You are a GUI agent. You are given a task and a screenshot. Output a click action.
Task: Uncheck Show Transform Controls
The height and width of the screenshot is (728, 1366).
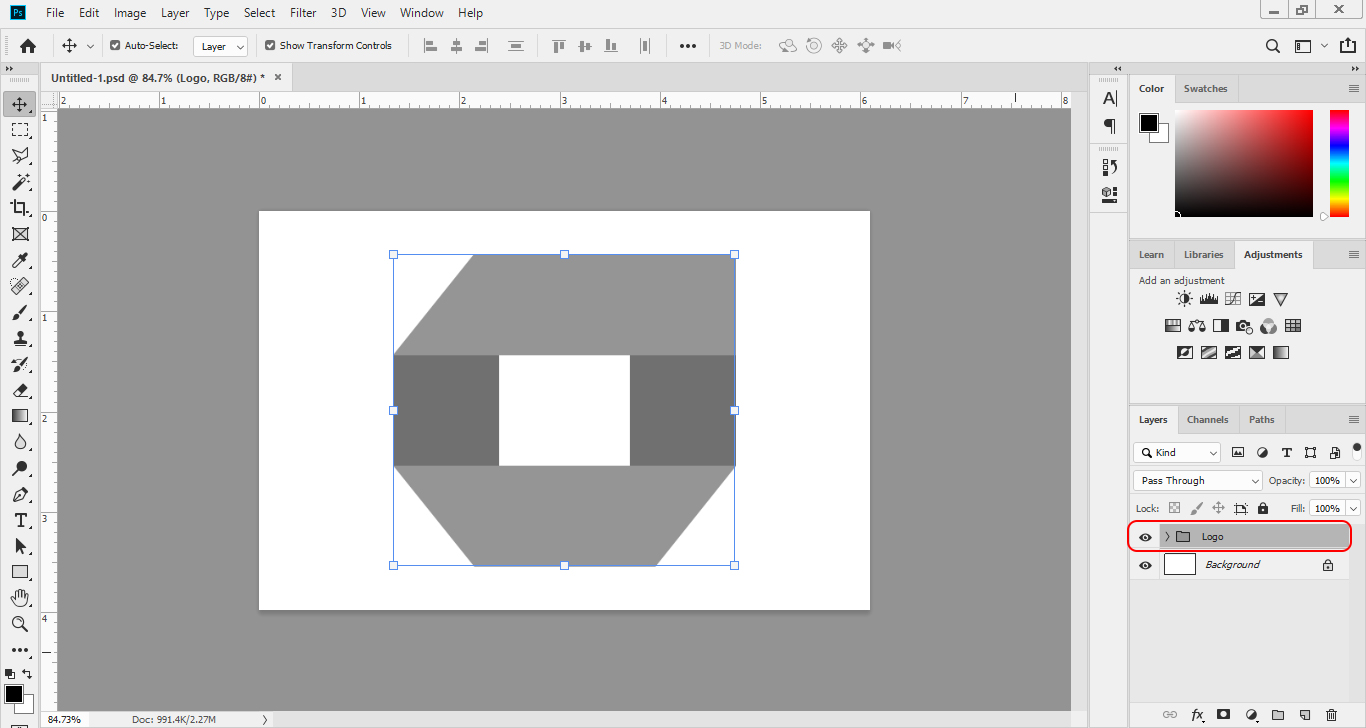270,45
